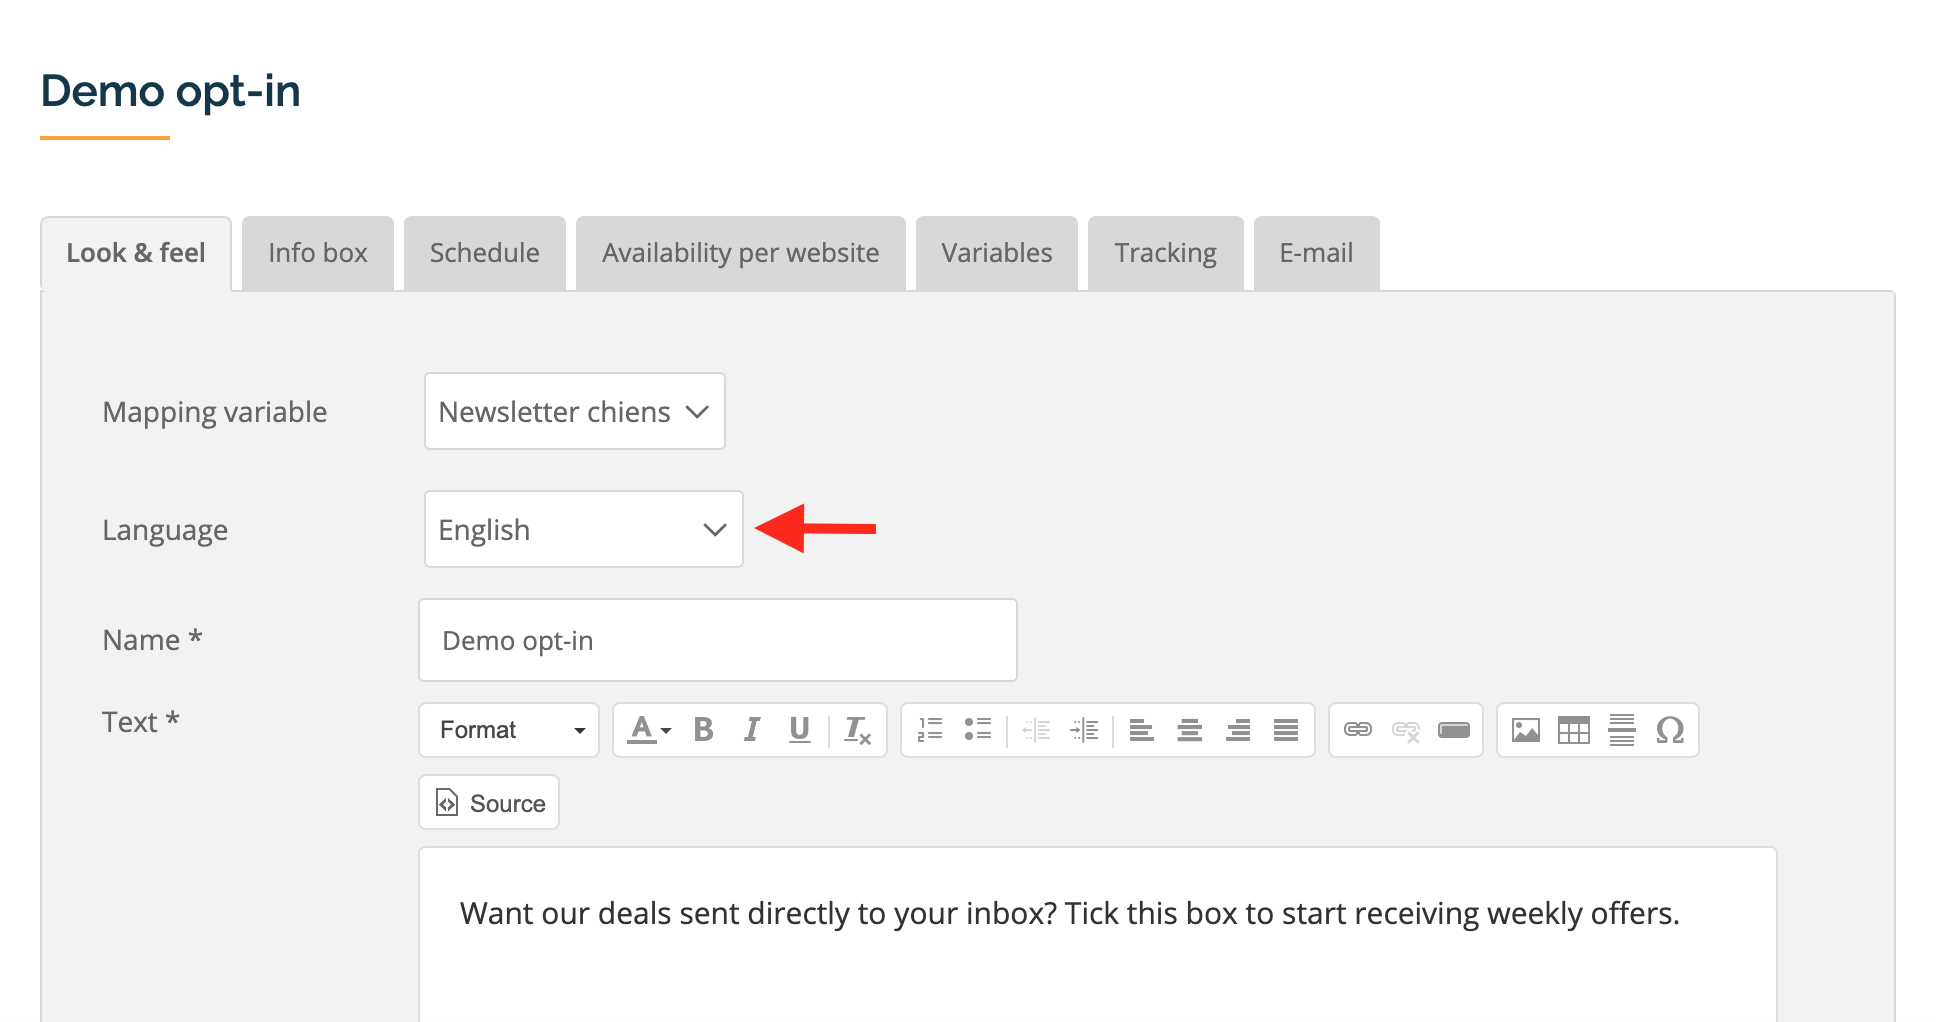The width and height of the screenshot is (1936, 1022).
Task: Expand the Language dropdown showing English
Action: [x=584, y=529]
